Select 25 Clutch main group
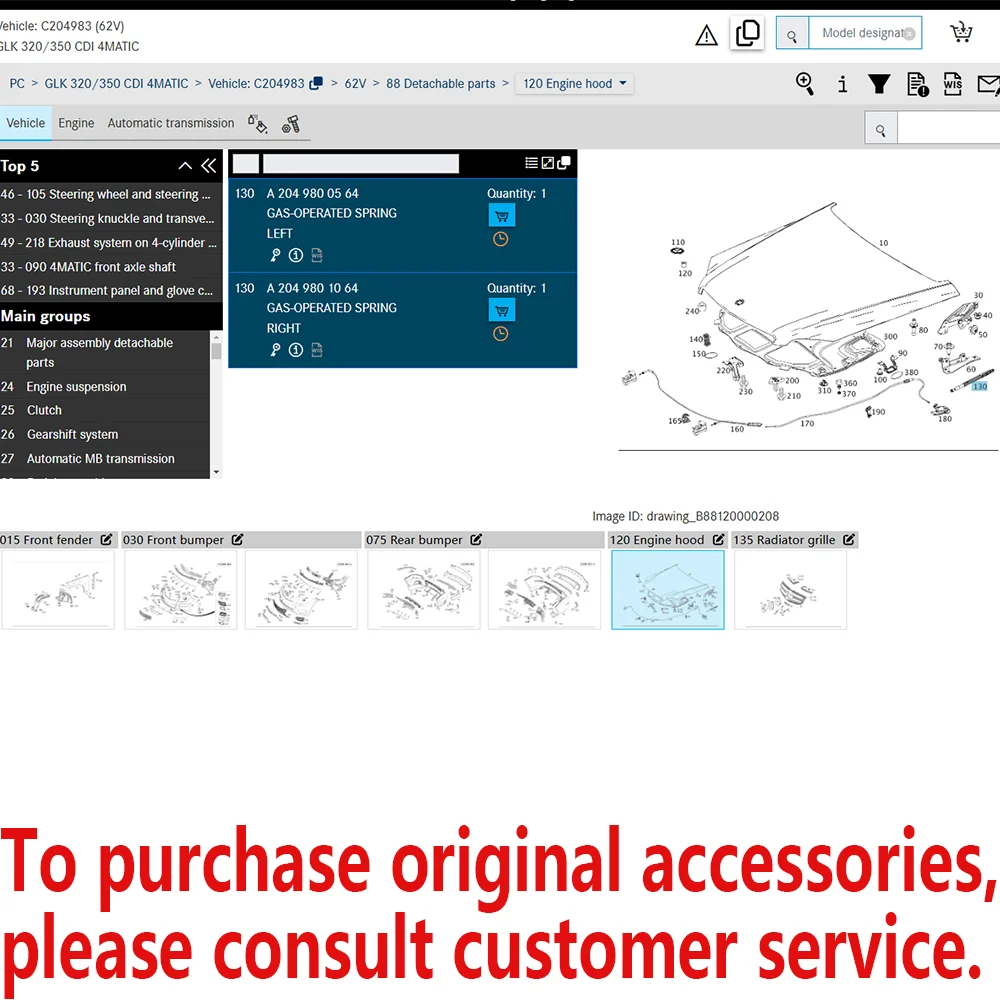 [105, 410]
